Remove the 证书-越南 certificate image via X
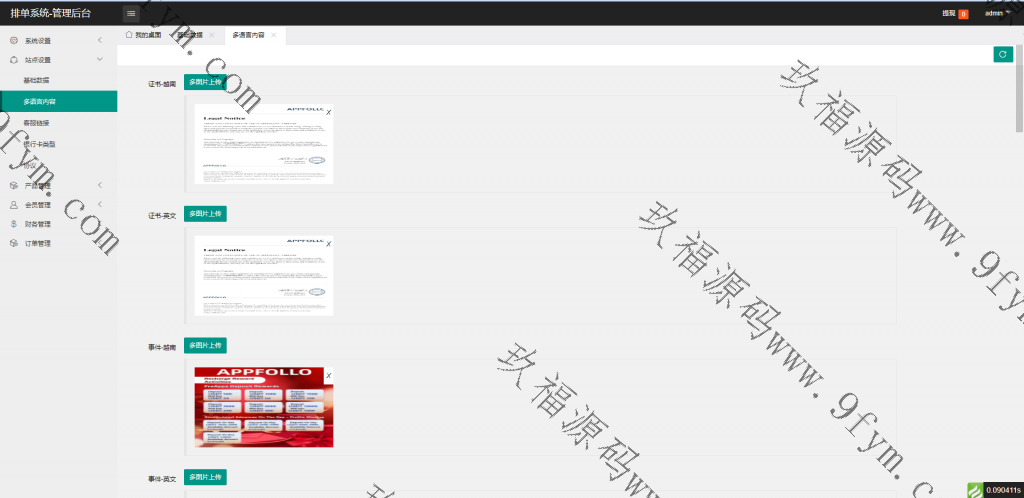Viewport: 1024px width, 498px height. tap(329, 111)
